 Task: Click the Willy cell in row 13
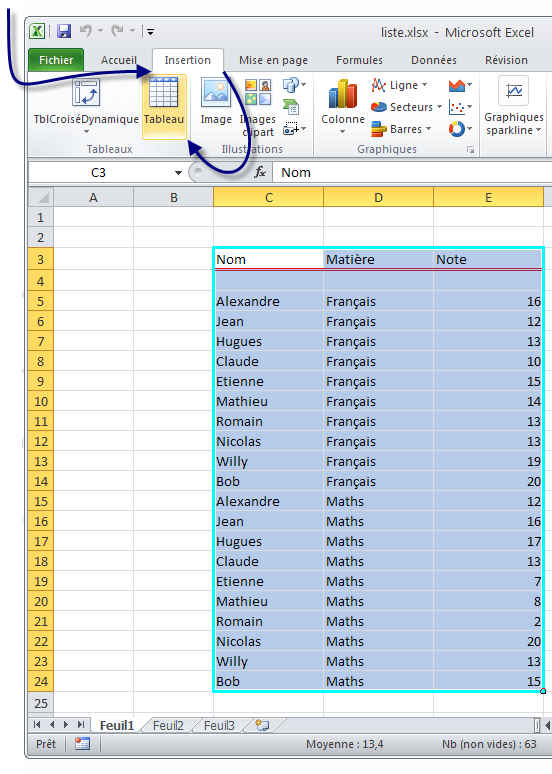tap(269, 461)
